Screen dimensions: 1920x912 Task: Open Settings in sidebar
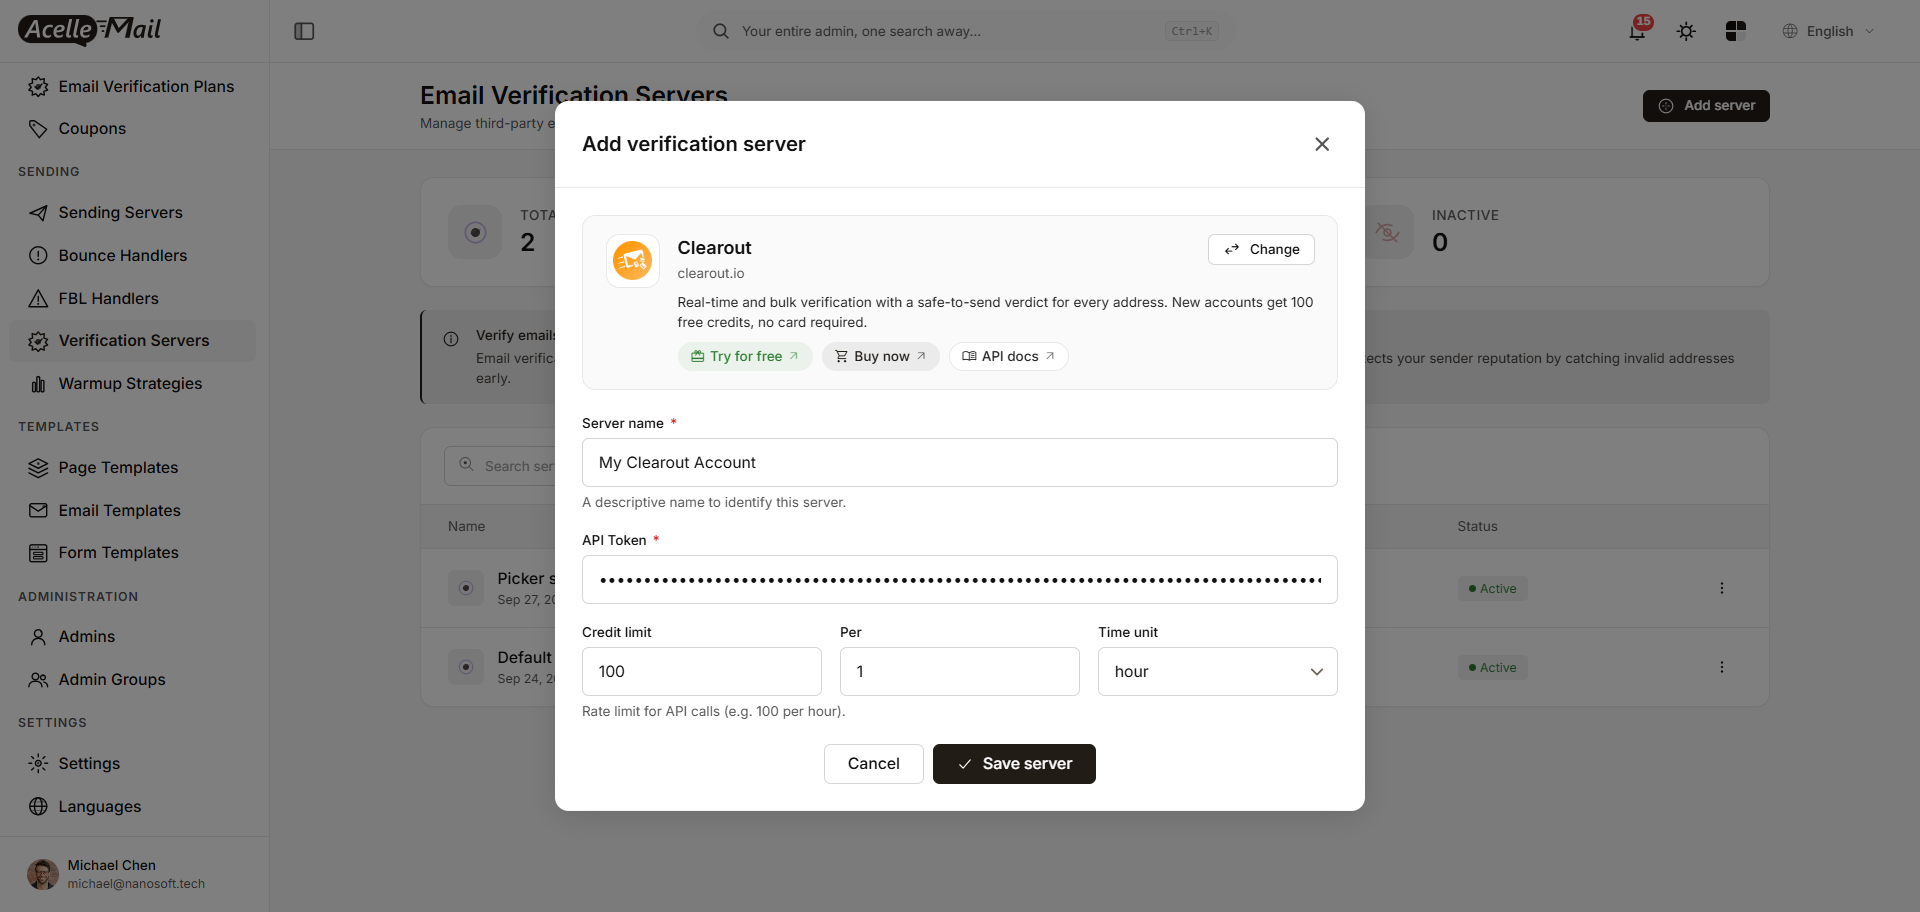(132, 764)
